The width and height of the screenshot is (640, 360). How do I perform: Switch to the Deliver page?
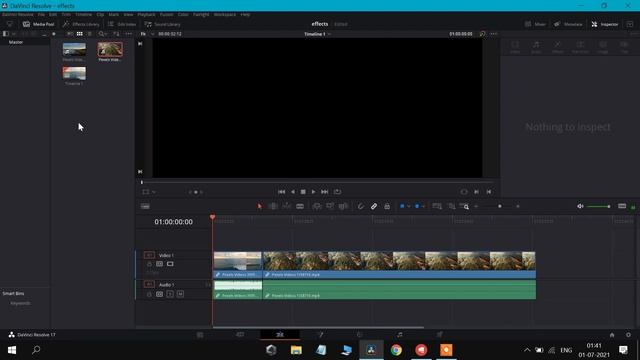pos(440,335)
